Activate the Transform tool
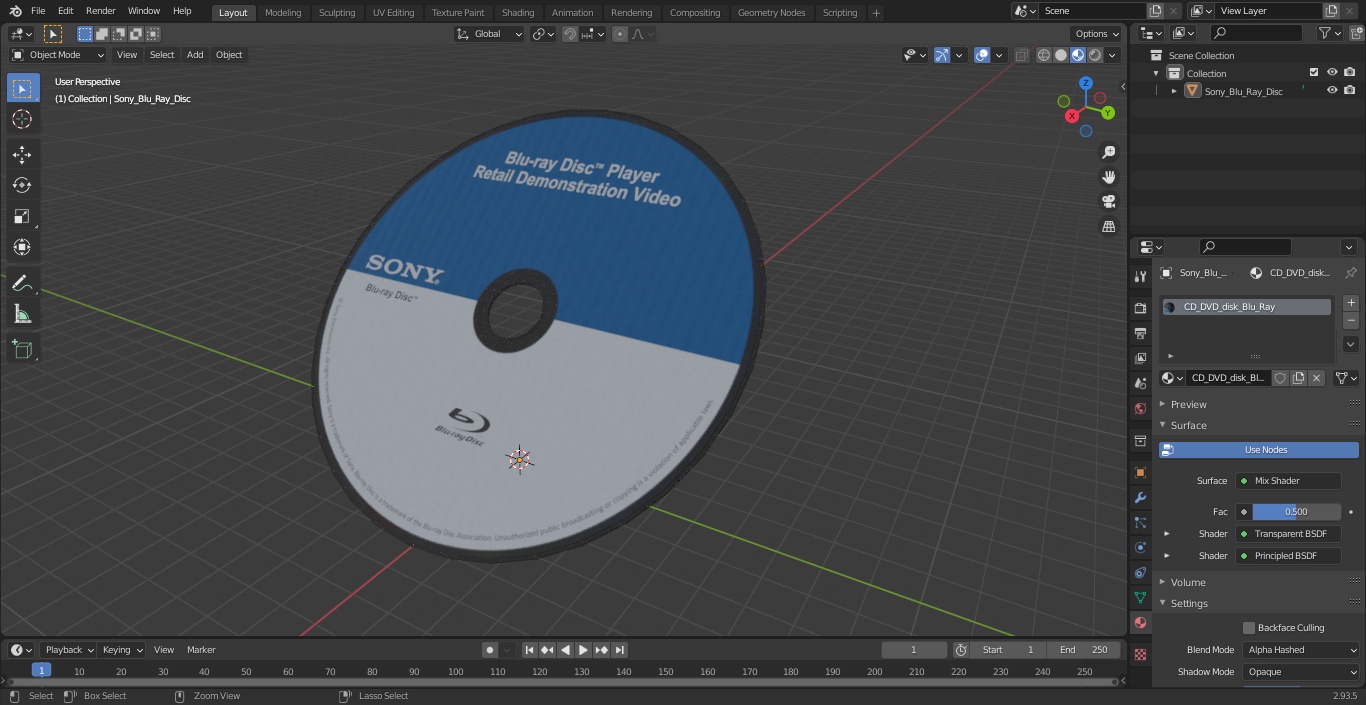 point(22,247)
